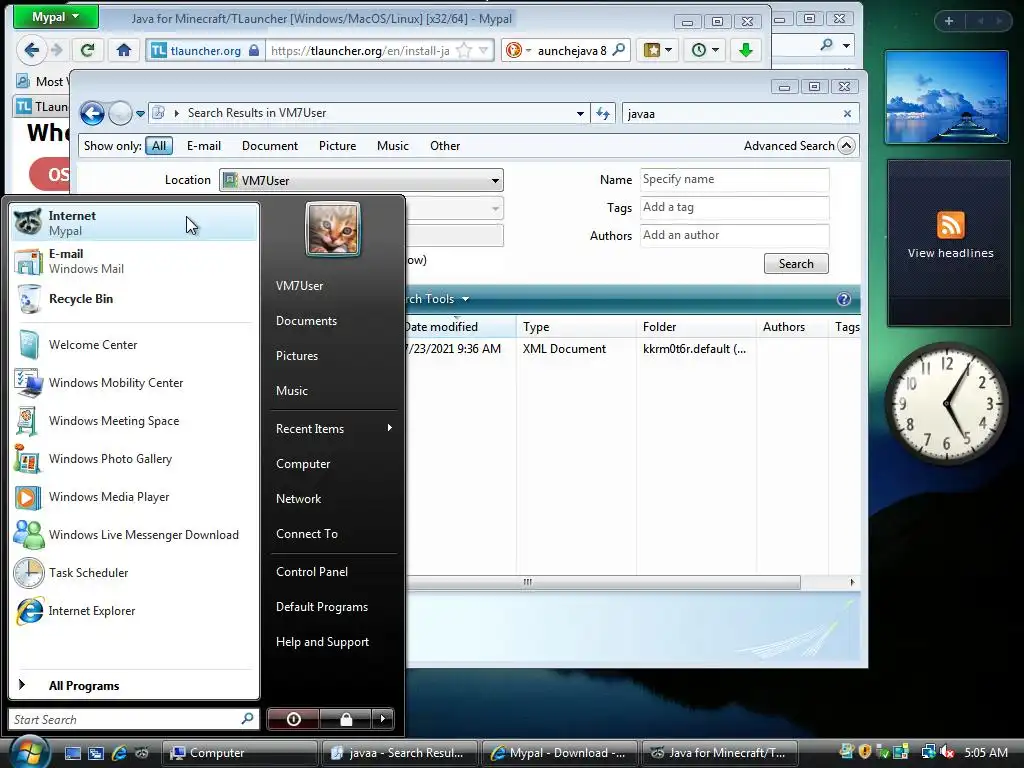Click the Add a tag field

(735, 207)
